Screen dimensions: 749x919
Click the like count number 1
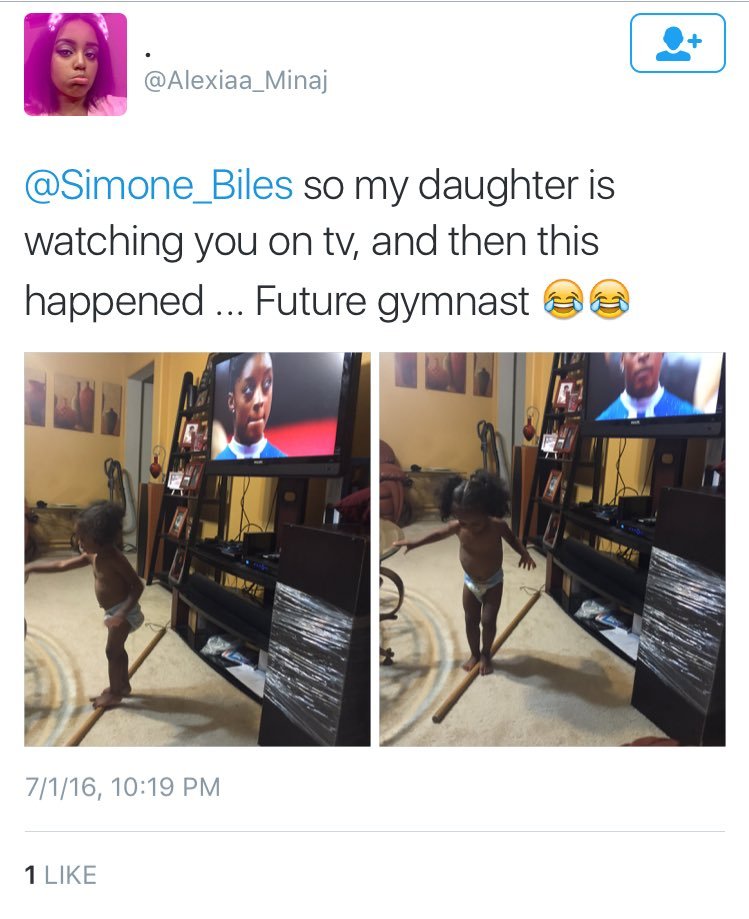coord(30,874)
